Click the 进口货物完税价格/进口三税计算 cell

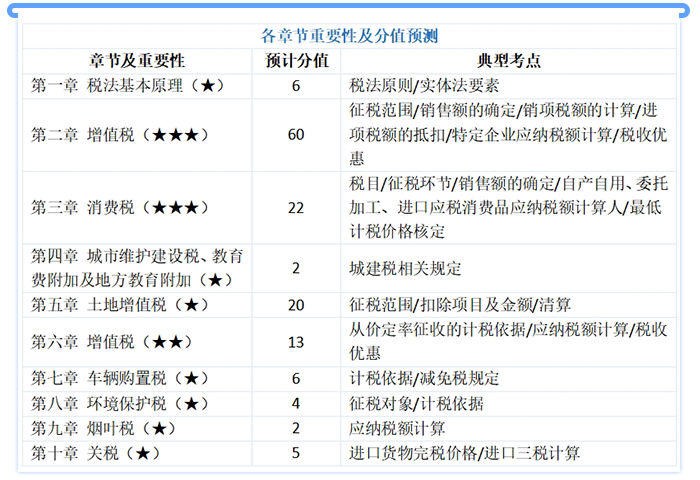(x=464, y=453)
